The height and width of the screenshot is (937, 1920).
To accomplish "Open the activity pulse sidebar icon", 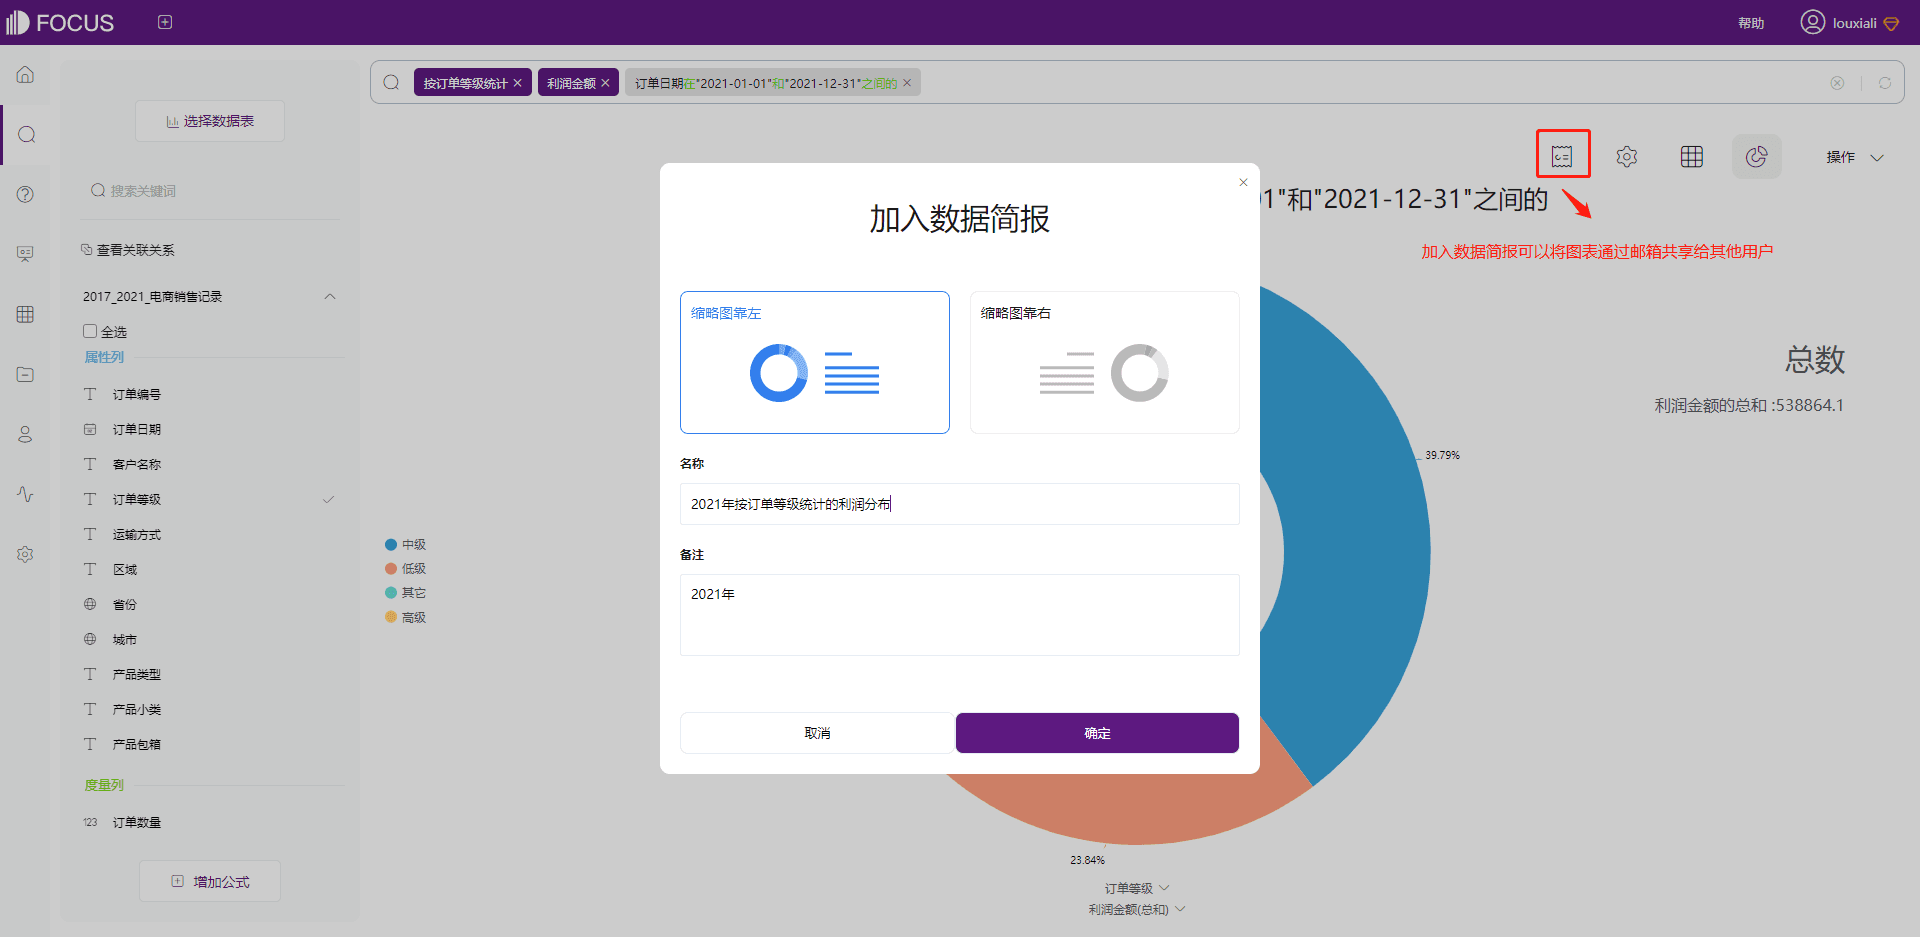I will [26, 494].
